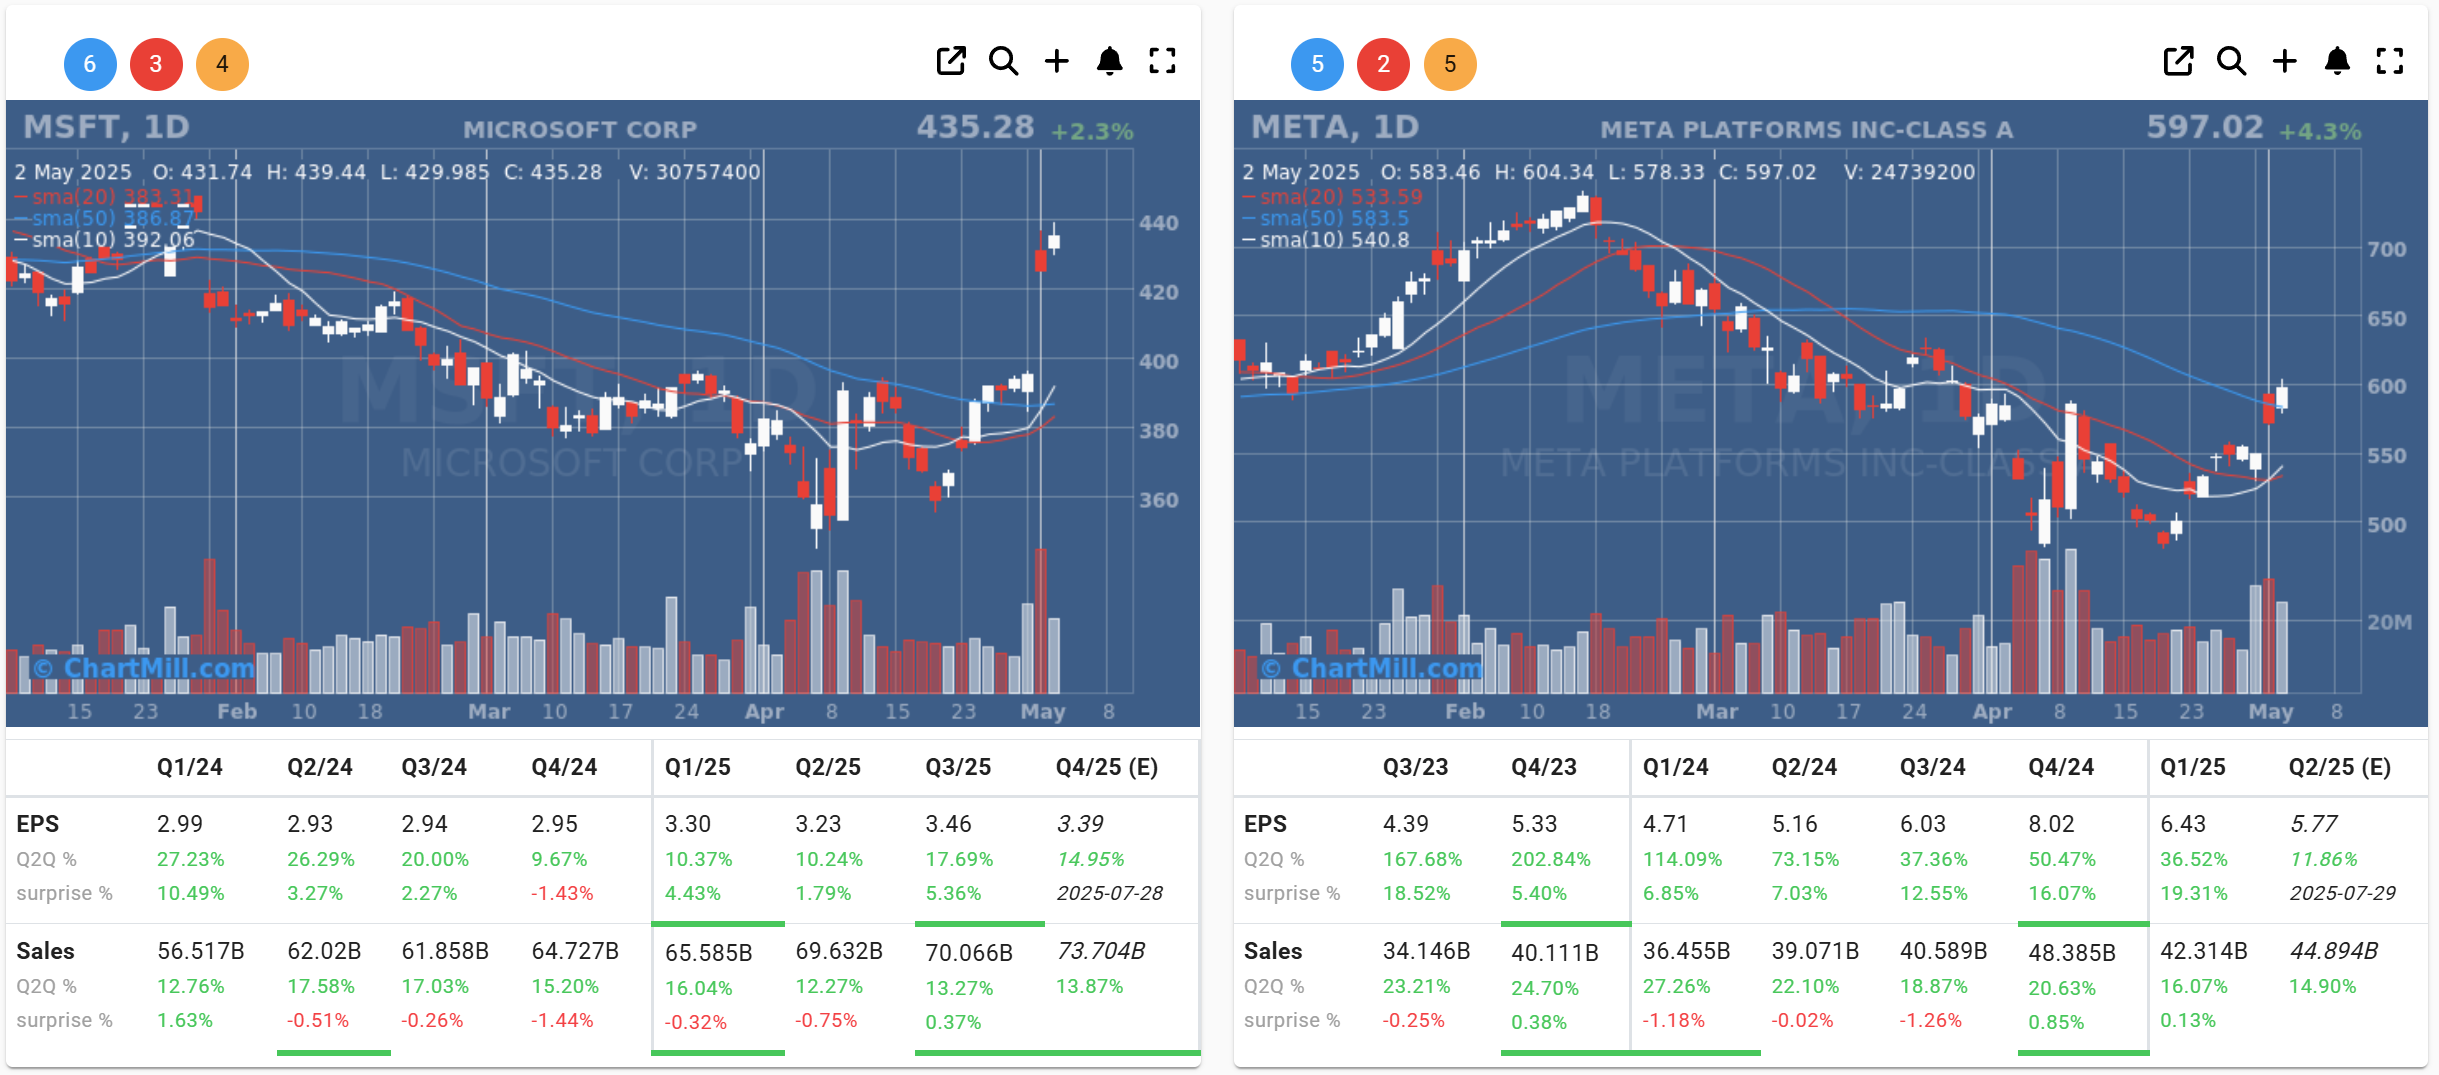Click the orange 5 badge for META
Screen dimensions: 2439x1075
pos(1450,64)
